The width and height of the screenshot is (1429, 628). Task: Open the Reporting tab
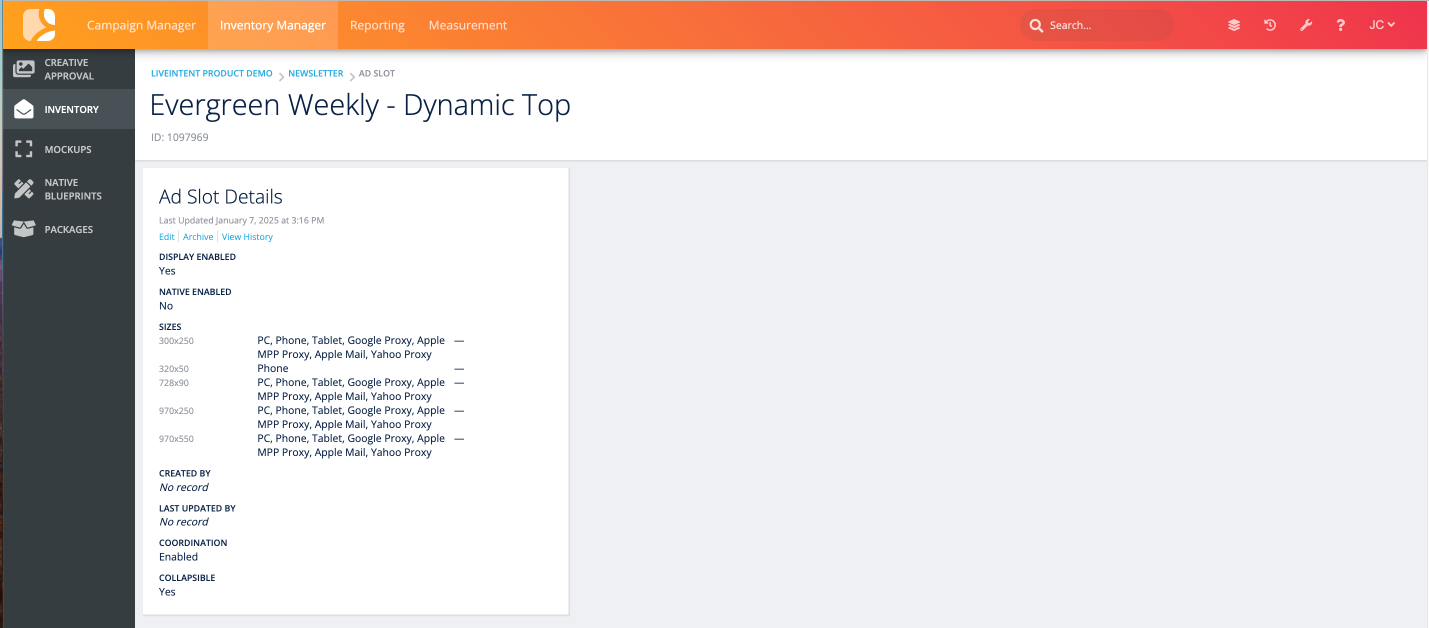[x=377, y=25]
